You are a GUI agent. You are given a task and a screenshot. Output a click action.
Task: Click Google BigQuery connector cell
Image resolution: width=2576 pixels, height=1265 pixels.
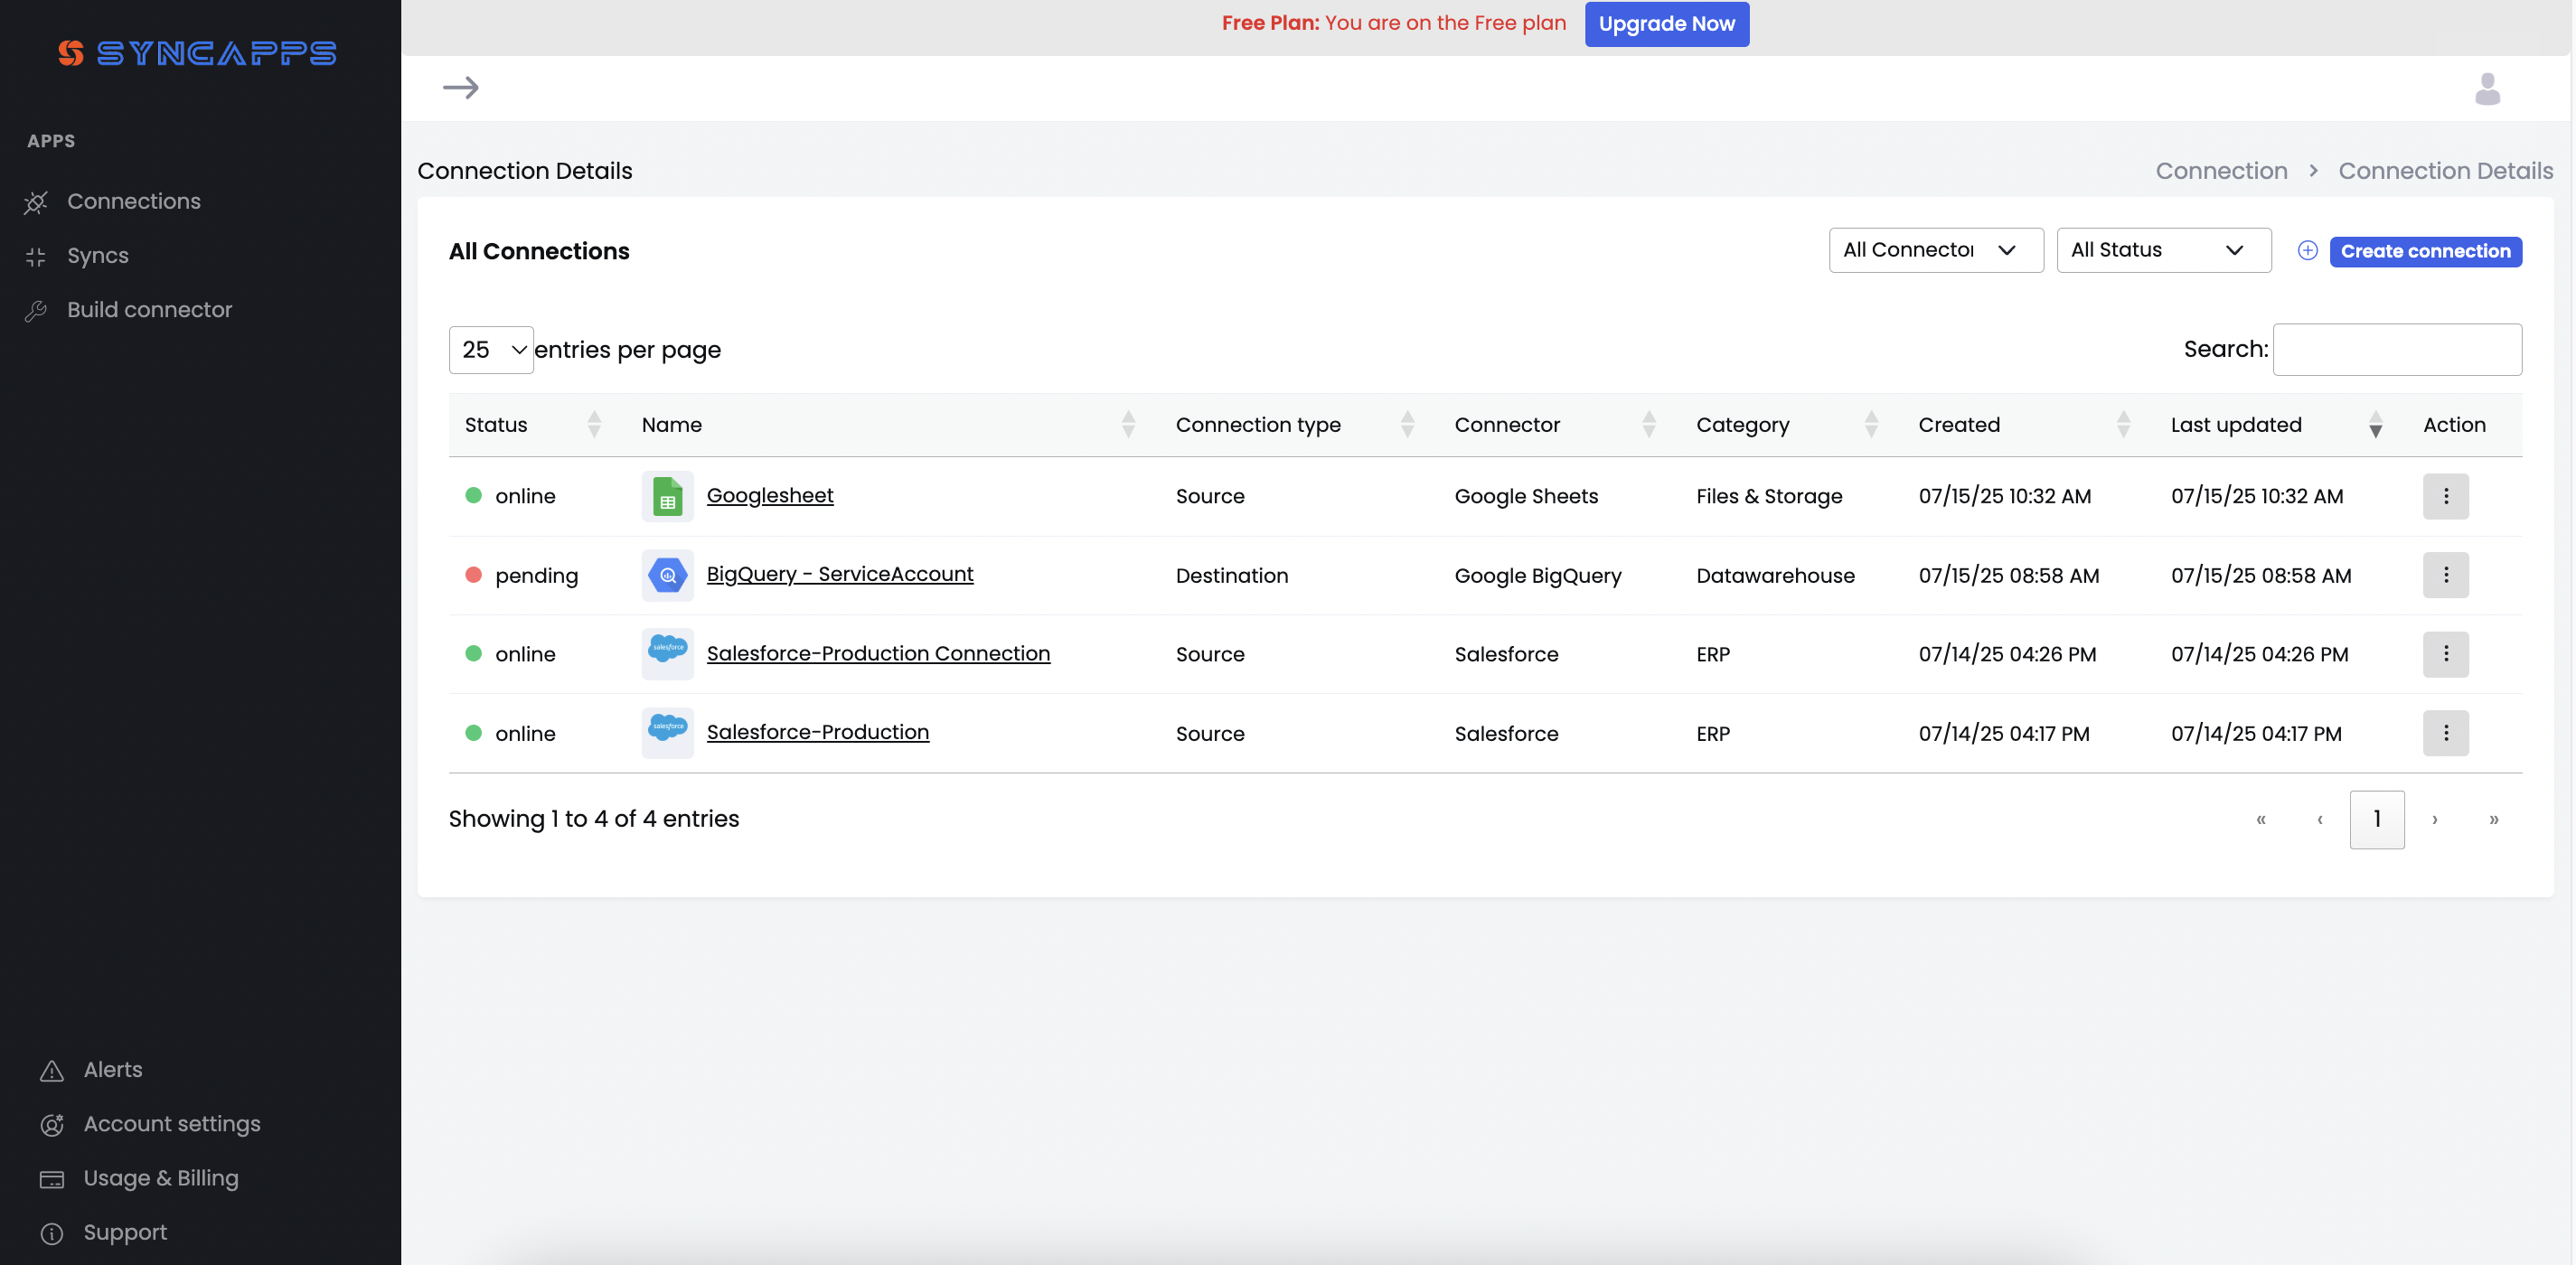click(1538, 576)
